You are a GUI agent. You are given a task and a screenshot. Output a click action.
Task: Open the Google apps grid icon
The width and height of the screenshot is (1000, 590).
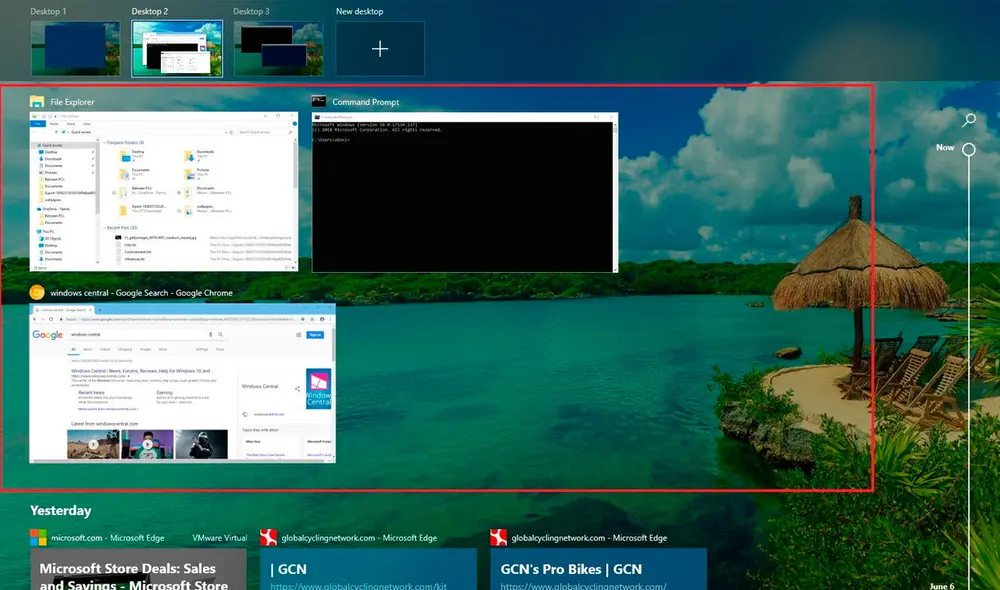click(x=299, y=334)
